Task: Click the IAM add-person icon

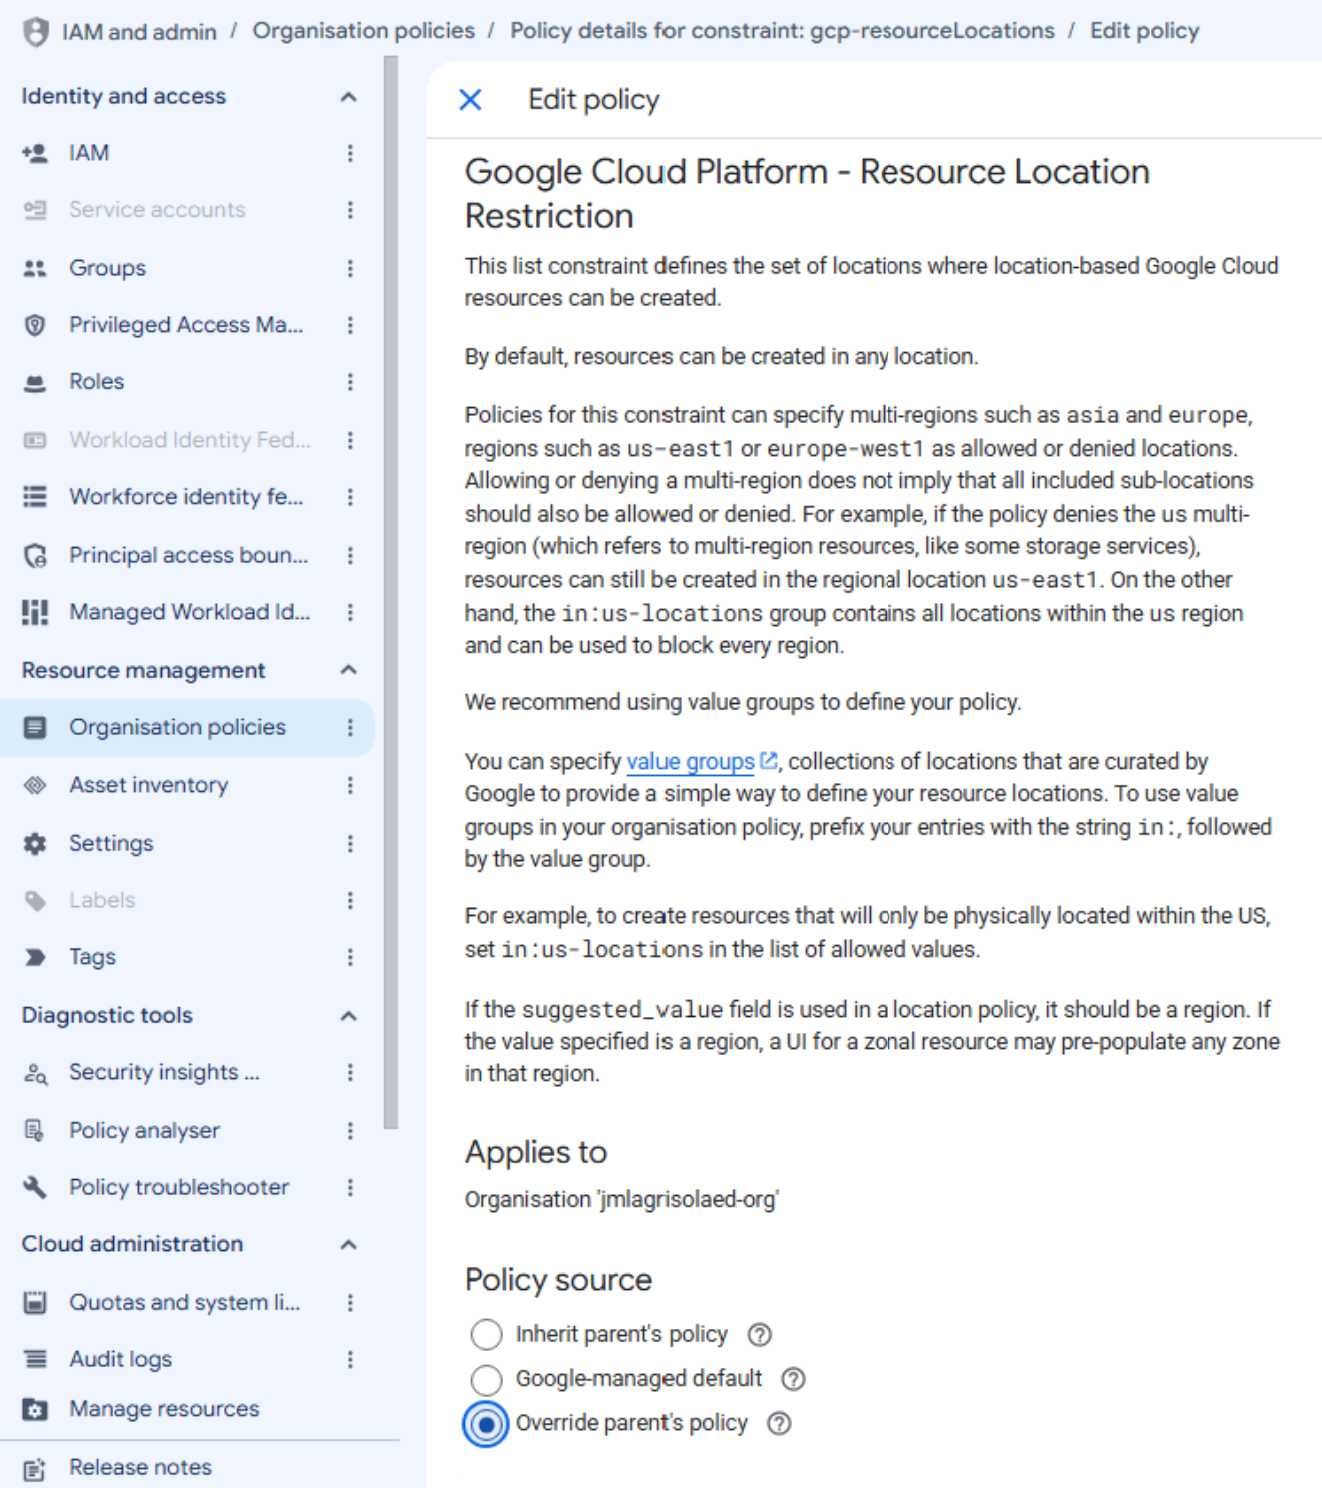Action: pos(35,153)
